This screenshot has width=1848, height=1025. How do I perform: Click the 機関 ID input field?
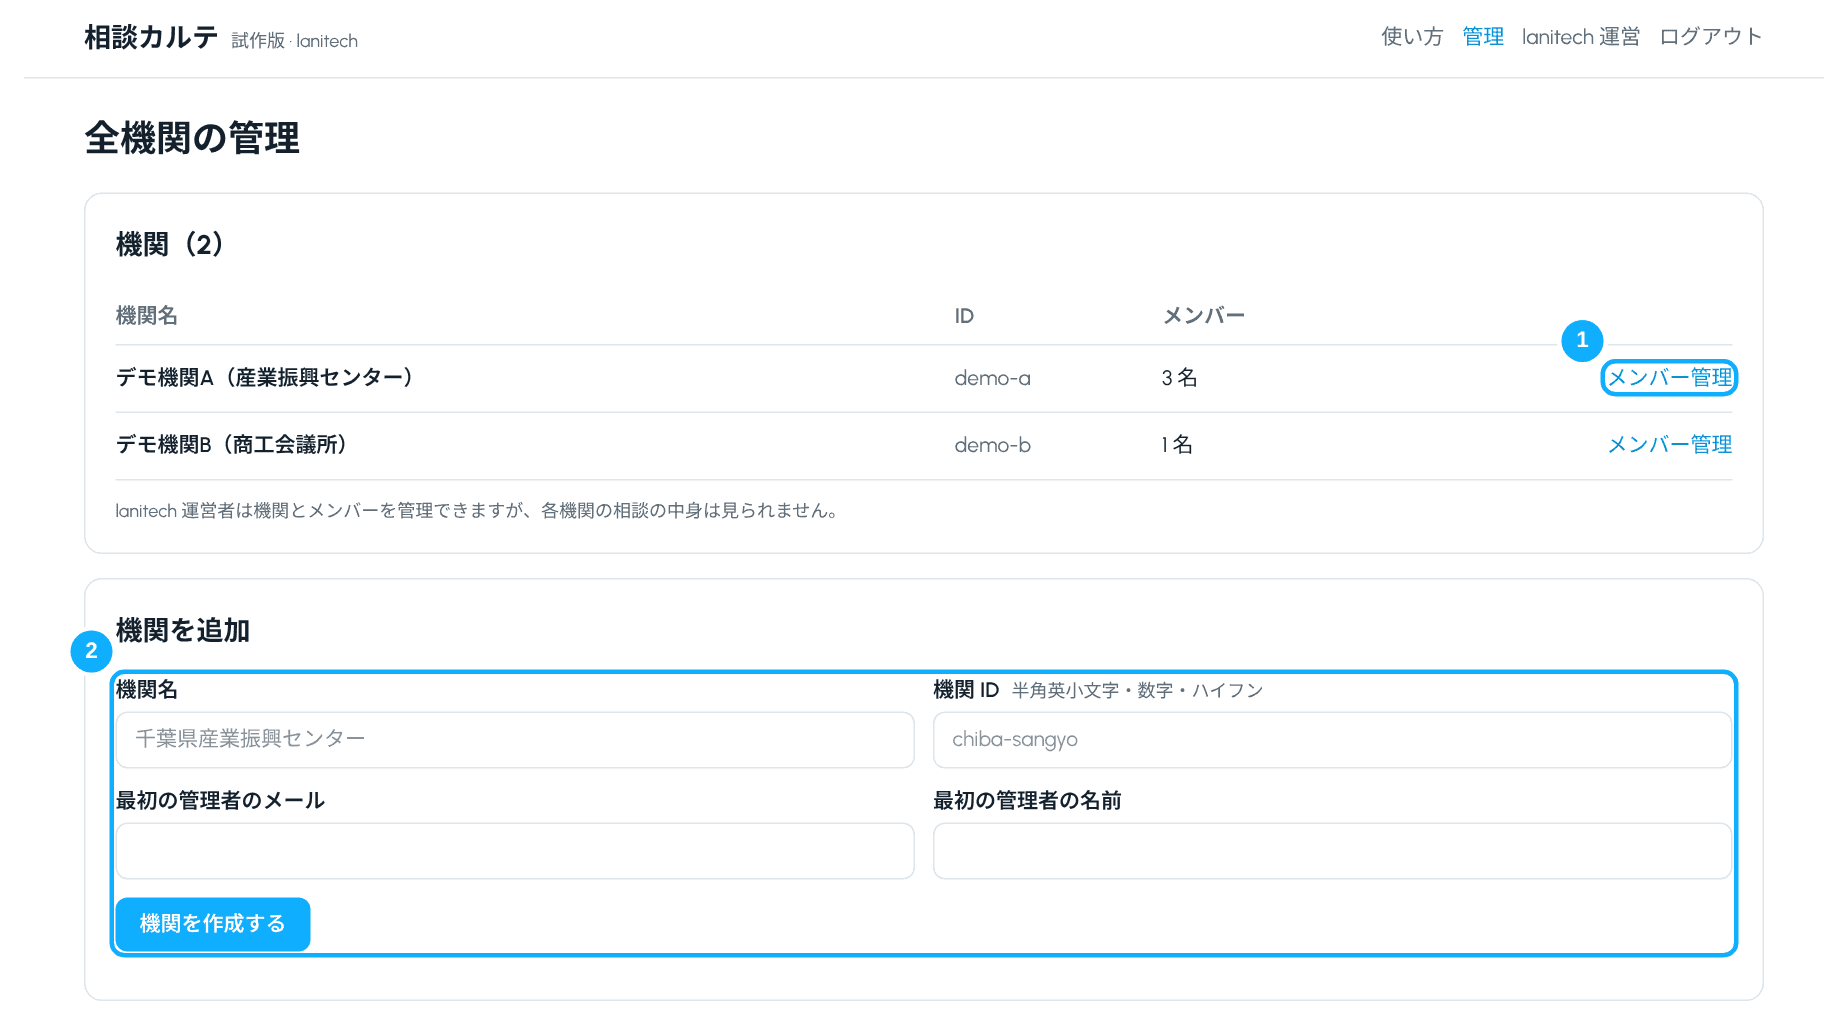pyautogui.click(x=1332, y=740)
